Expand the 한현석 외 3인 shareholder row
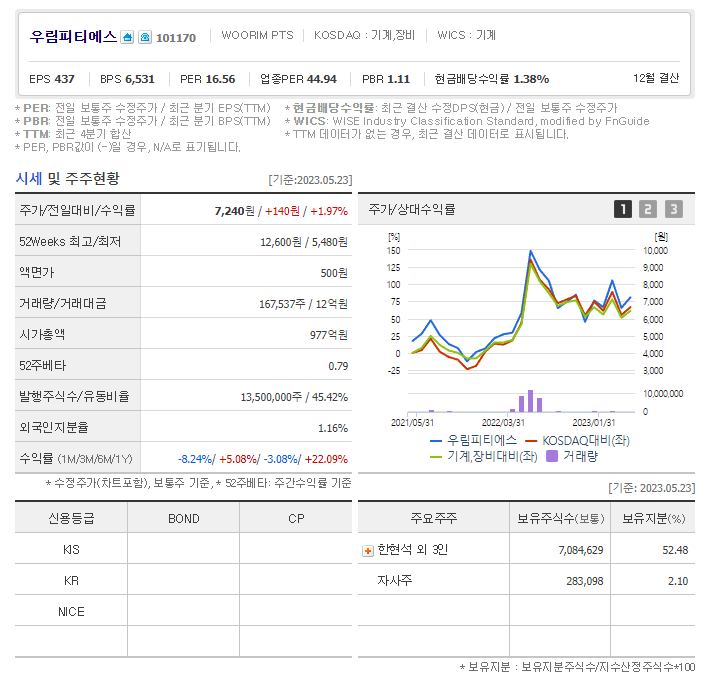 [368, 551]
